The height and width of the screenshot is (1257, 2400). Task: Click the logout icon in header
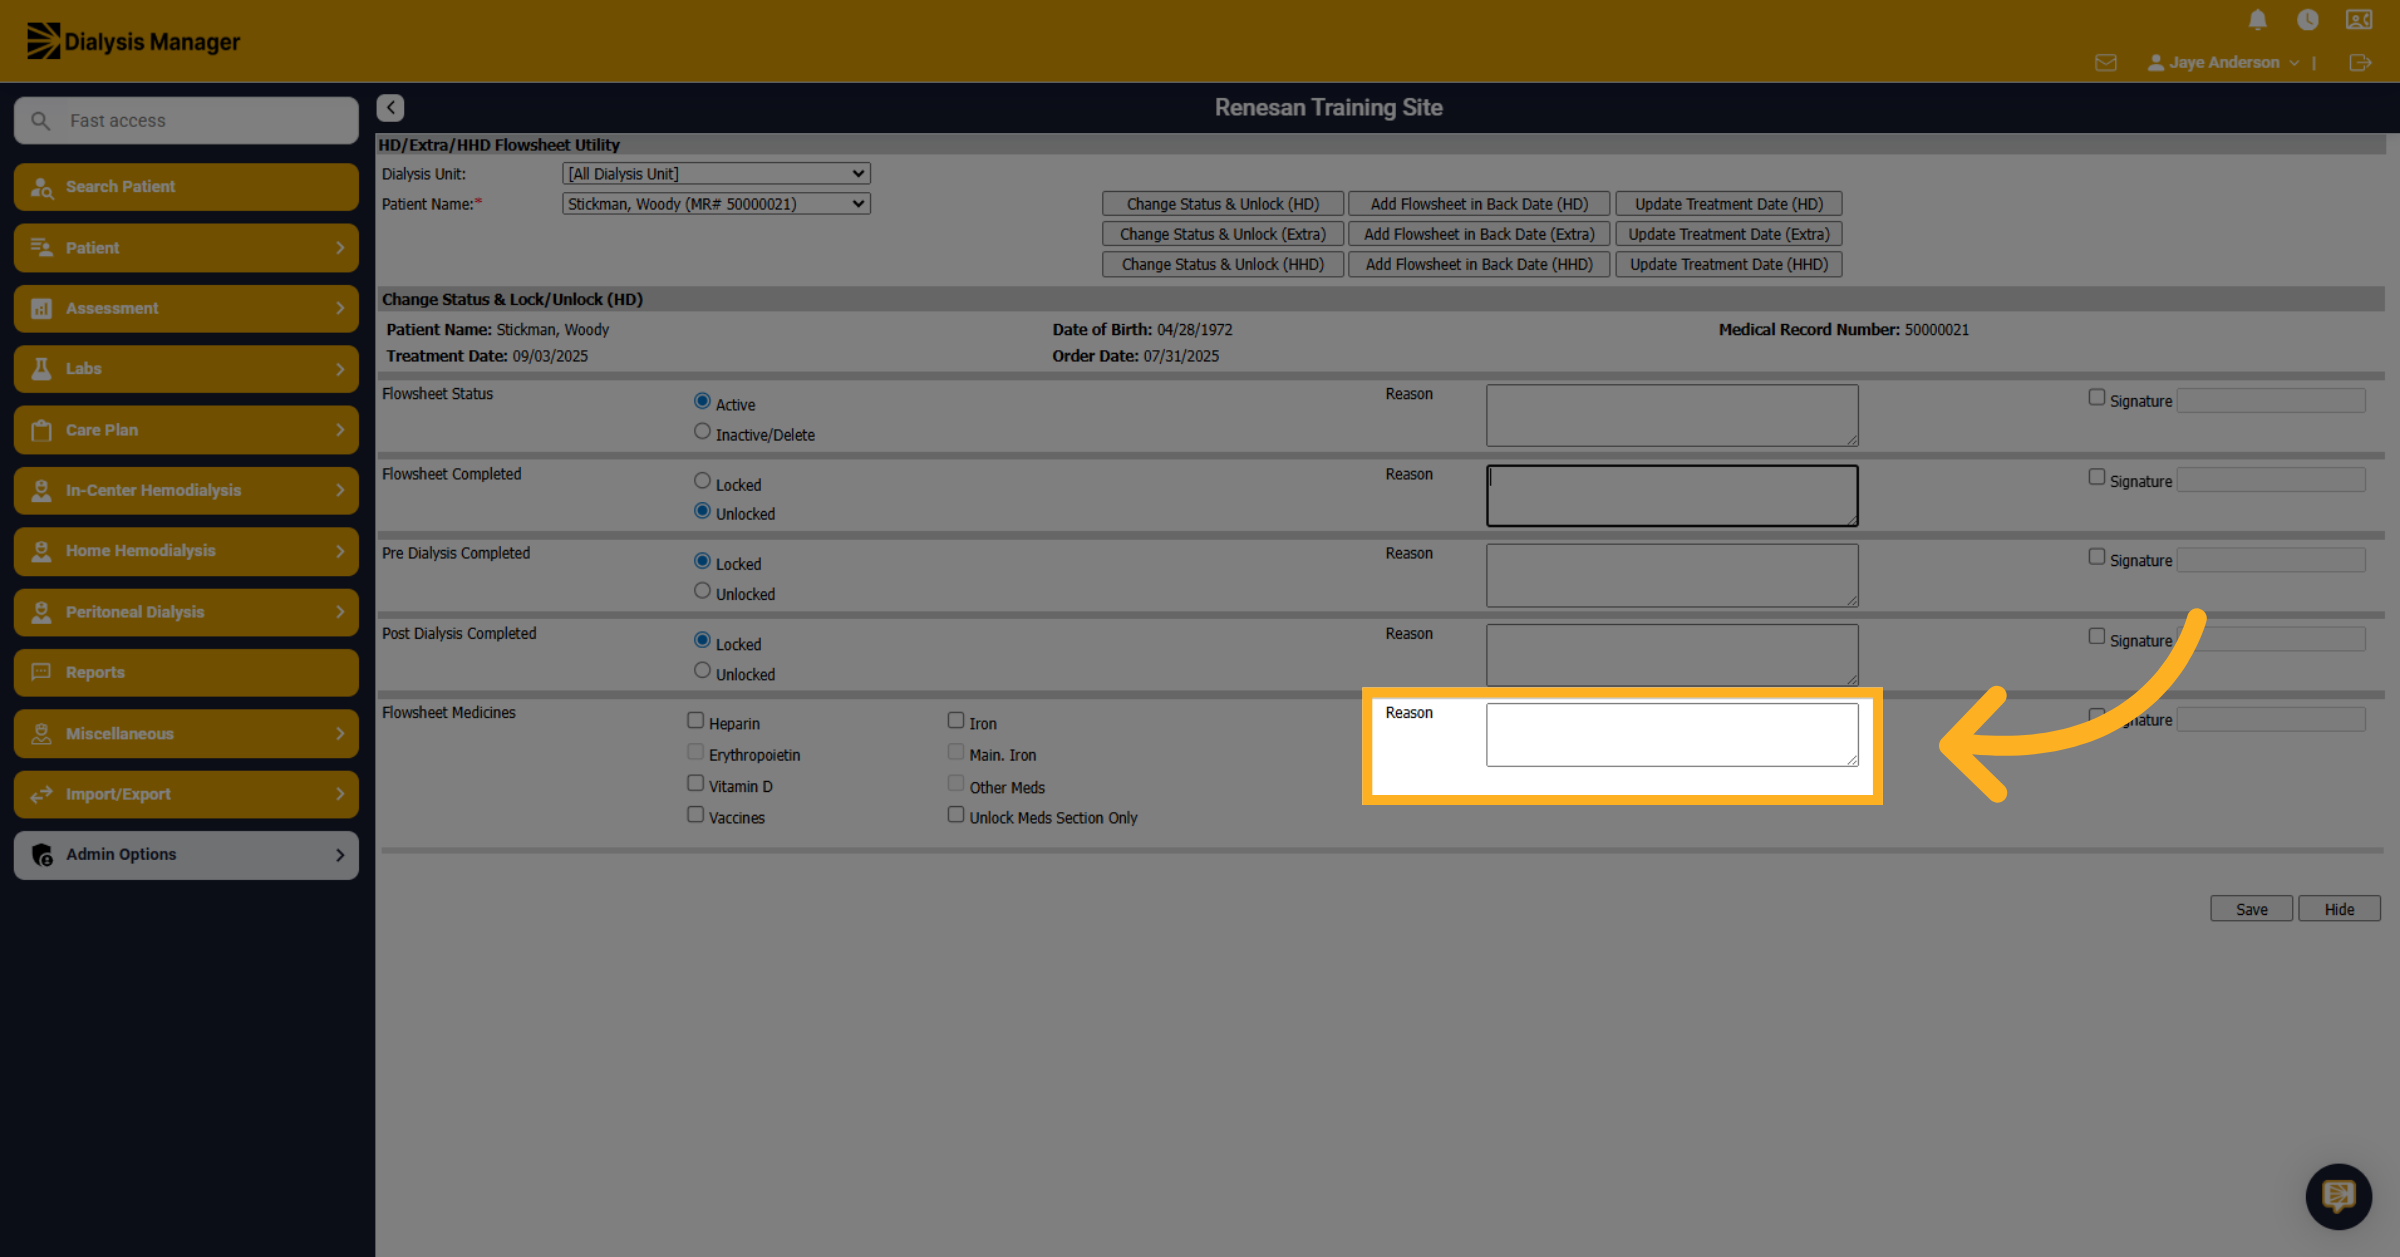[x=2360, y=63]
